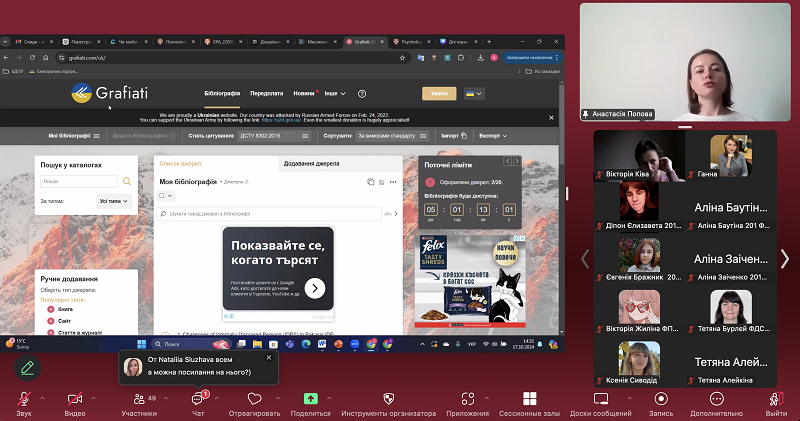
Task: Click the Імпорт import icon button
Action: [454, 136]
